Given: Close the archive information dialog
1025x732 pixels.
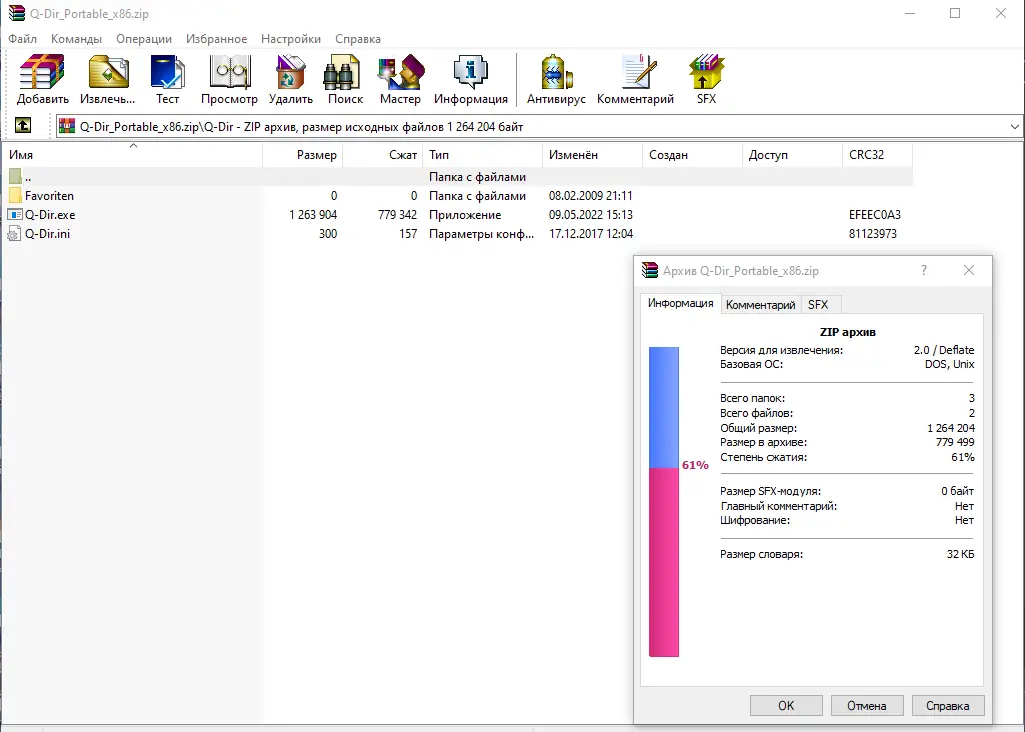Looking at the screenshot, I should (x=969, y=270).
